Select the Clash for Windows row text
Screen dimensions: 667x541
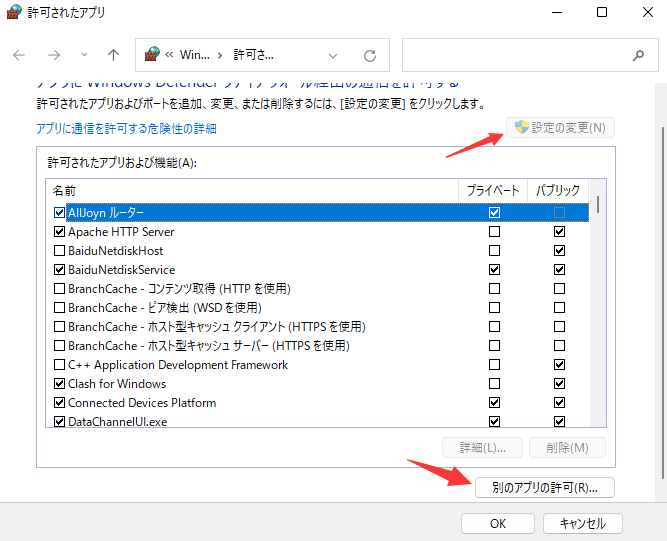[117, 384]
